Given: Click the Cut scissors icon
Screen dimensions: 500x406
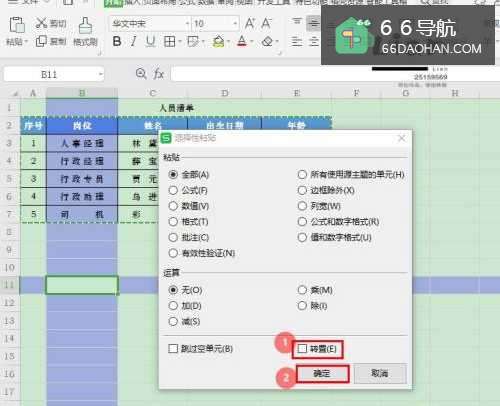Looking at the screenshot, I should pos(42,23).
